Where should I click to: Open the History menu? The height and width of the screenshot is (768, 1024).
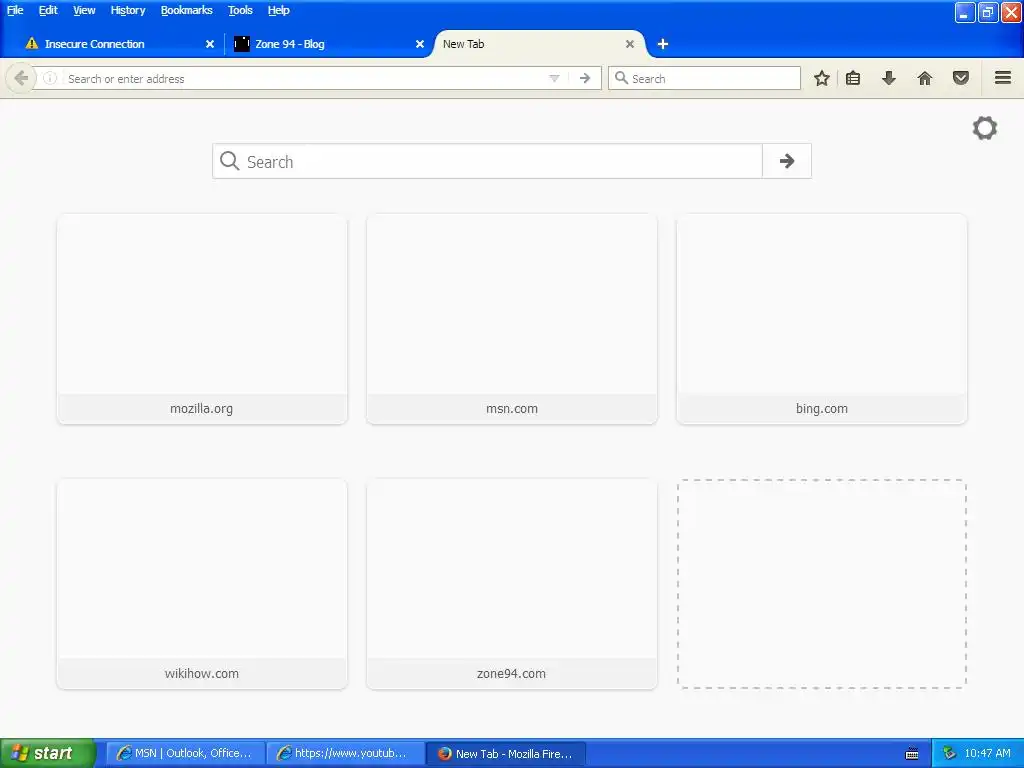point(128,10)
